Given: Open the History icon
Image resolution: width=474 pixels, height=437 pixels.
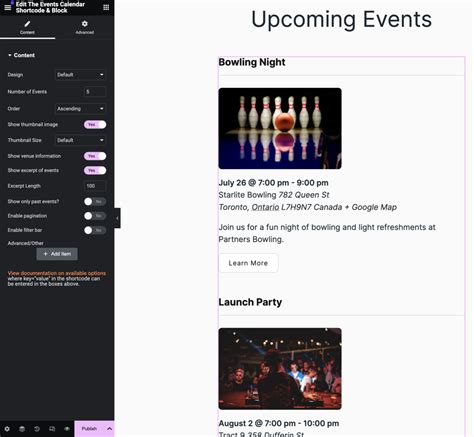Looking at the screenshot, I should pos(37,429).
